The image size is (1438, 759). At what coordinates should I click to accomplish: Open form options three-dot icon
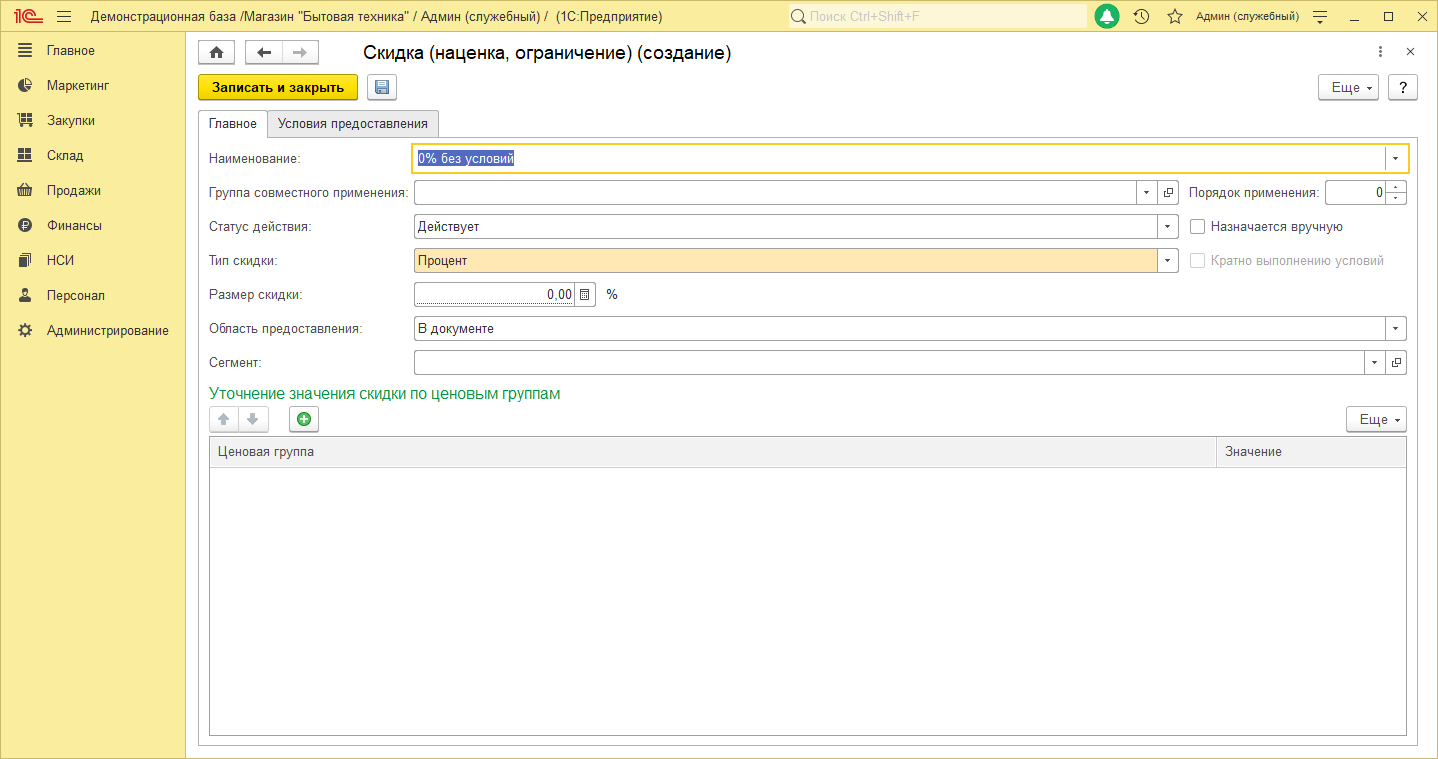1380,52
